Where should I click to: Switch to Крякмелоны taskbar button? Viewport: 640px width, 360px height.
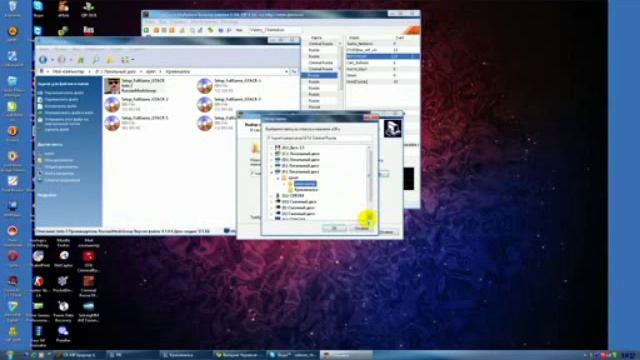pos(186,355)
